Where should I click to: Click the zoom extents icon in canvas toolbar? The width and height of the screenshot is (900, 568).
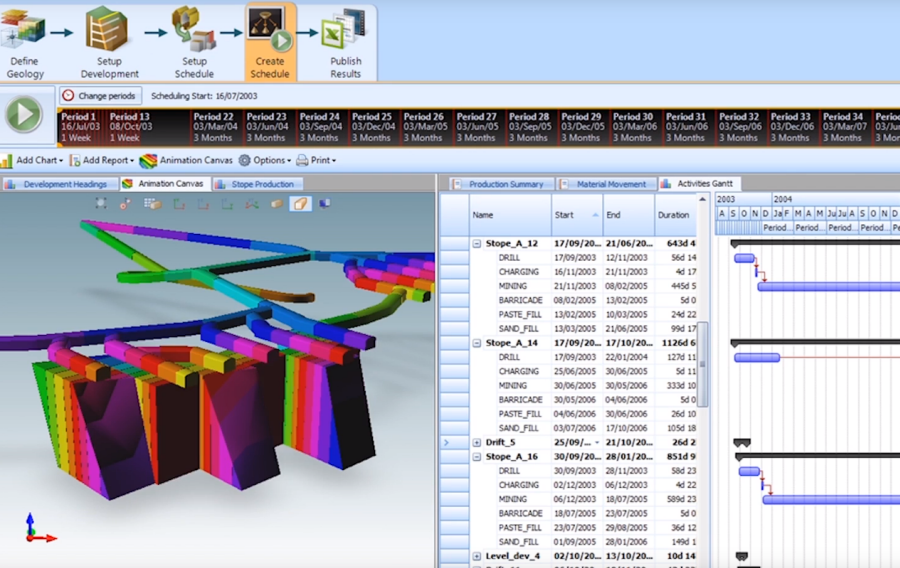tap(101, 204)
